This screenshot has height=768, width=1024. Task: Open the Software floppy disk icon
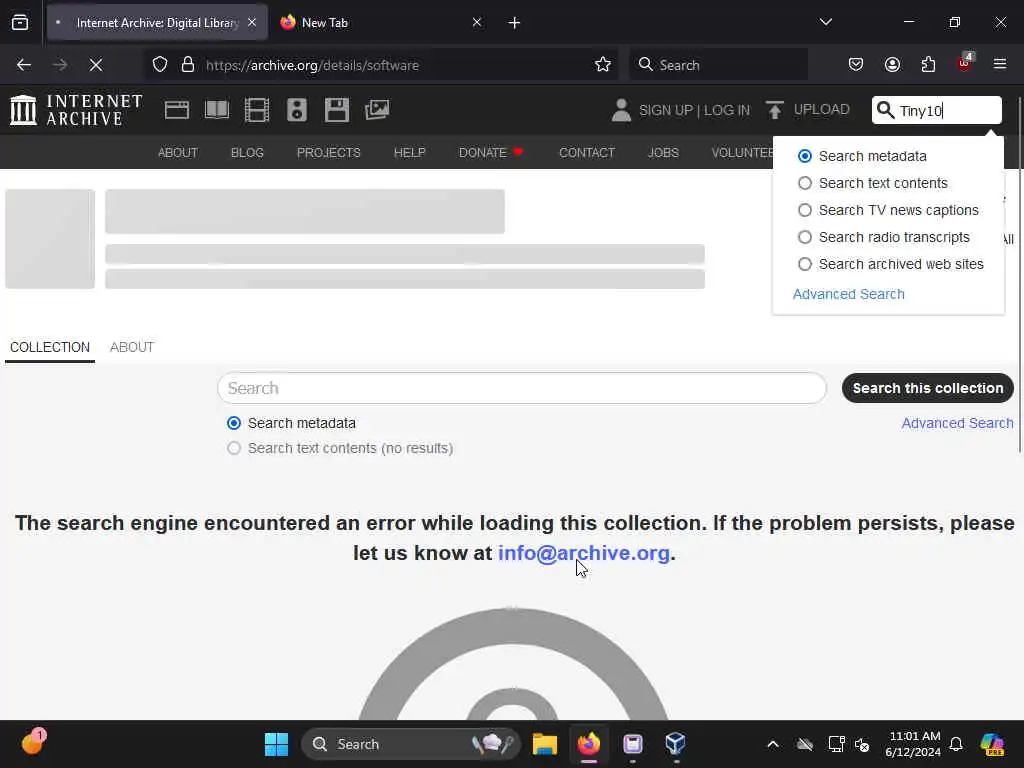[337, 110]
